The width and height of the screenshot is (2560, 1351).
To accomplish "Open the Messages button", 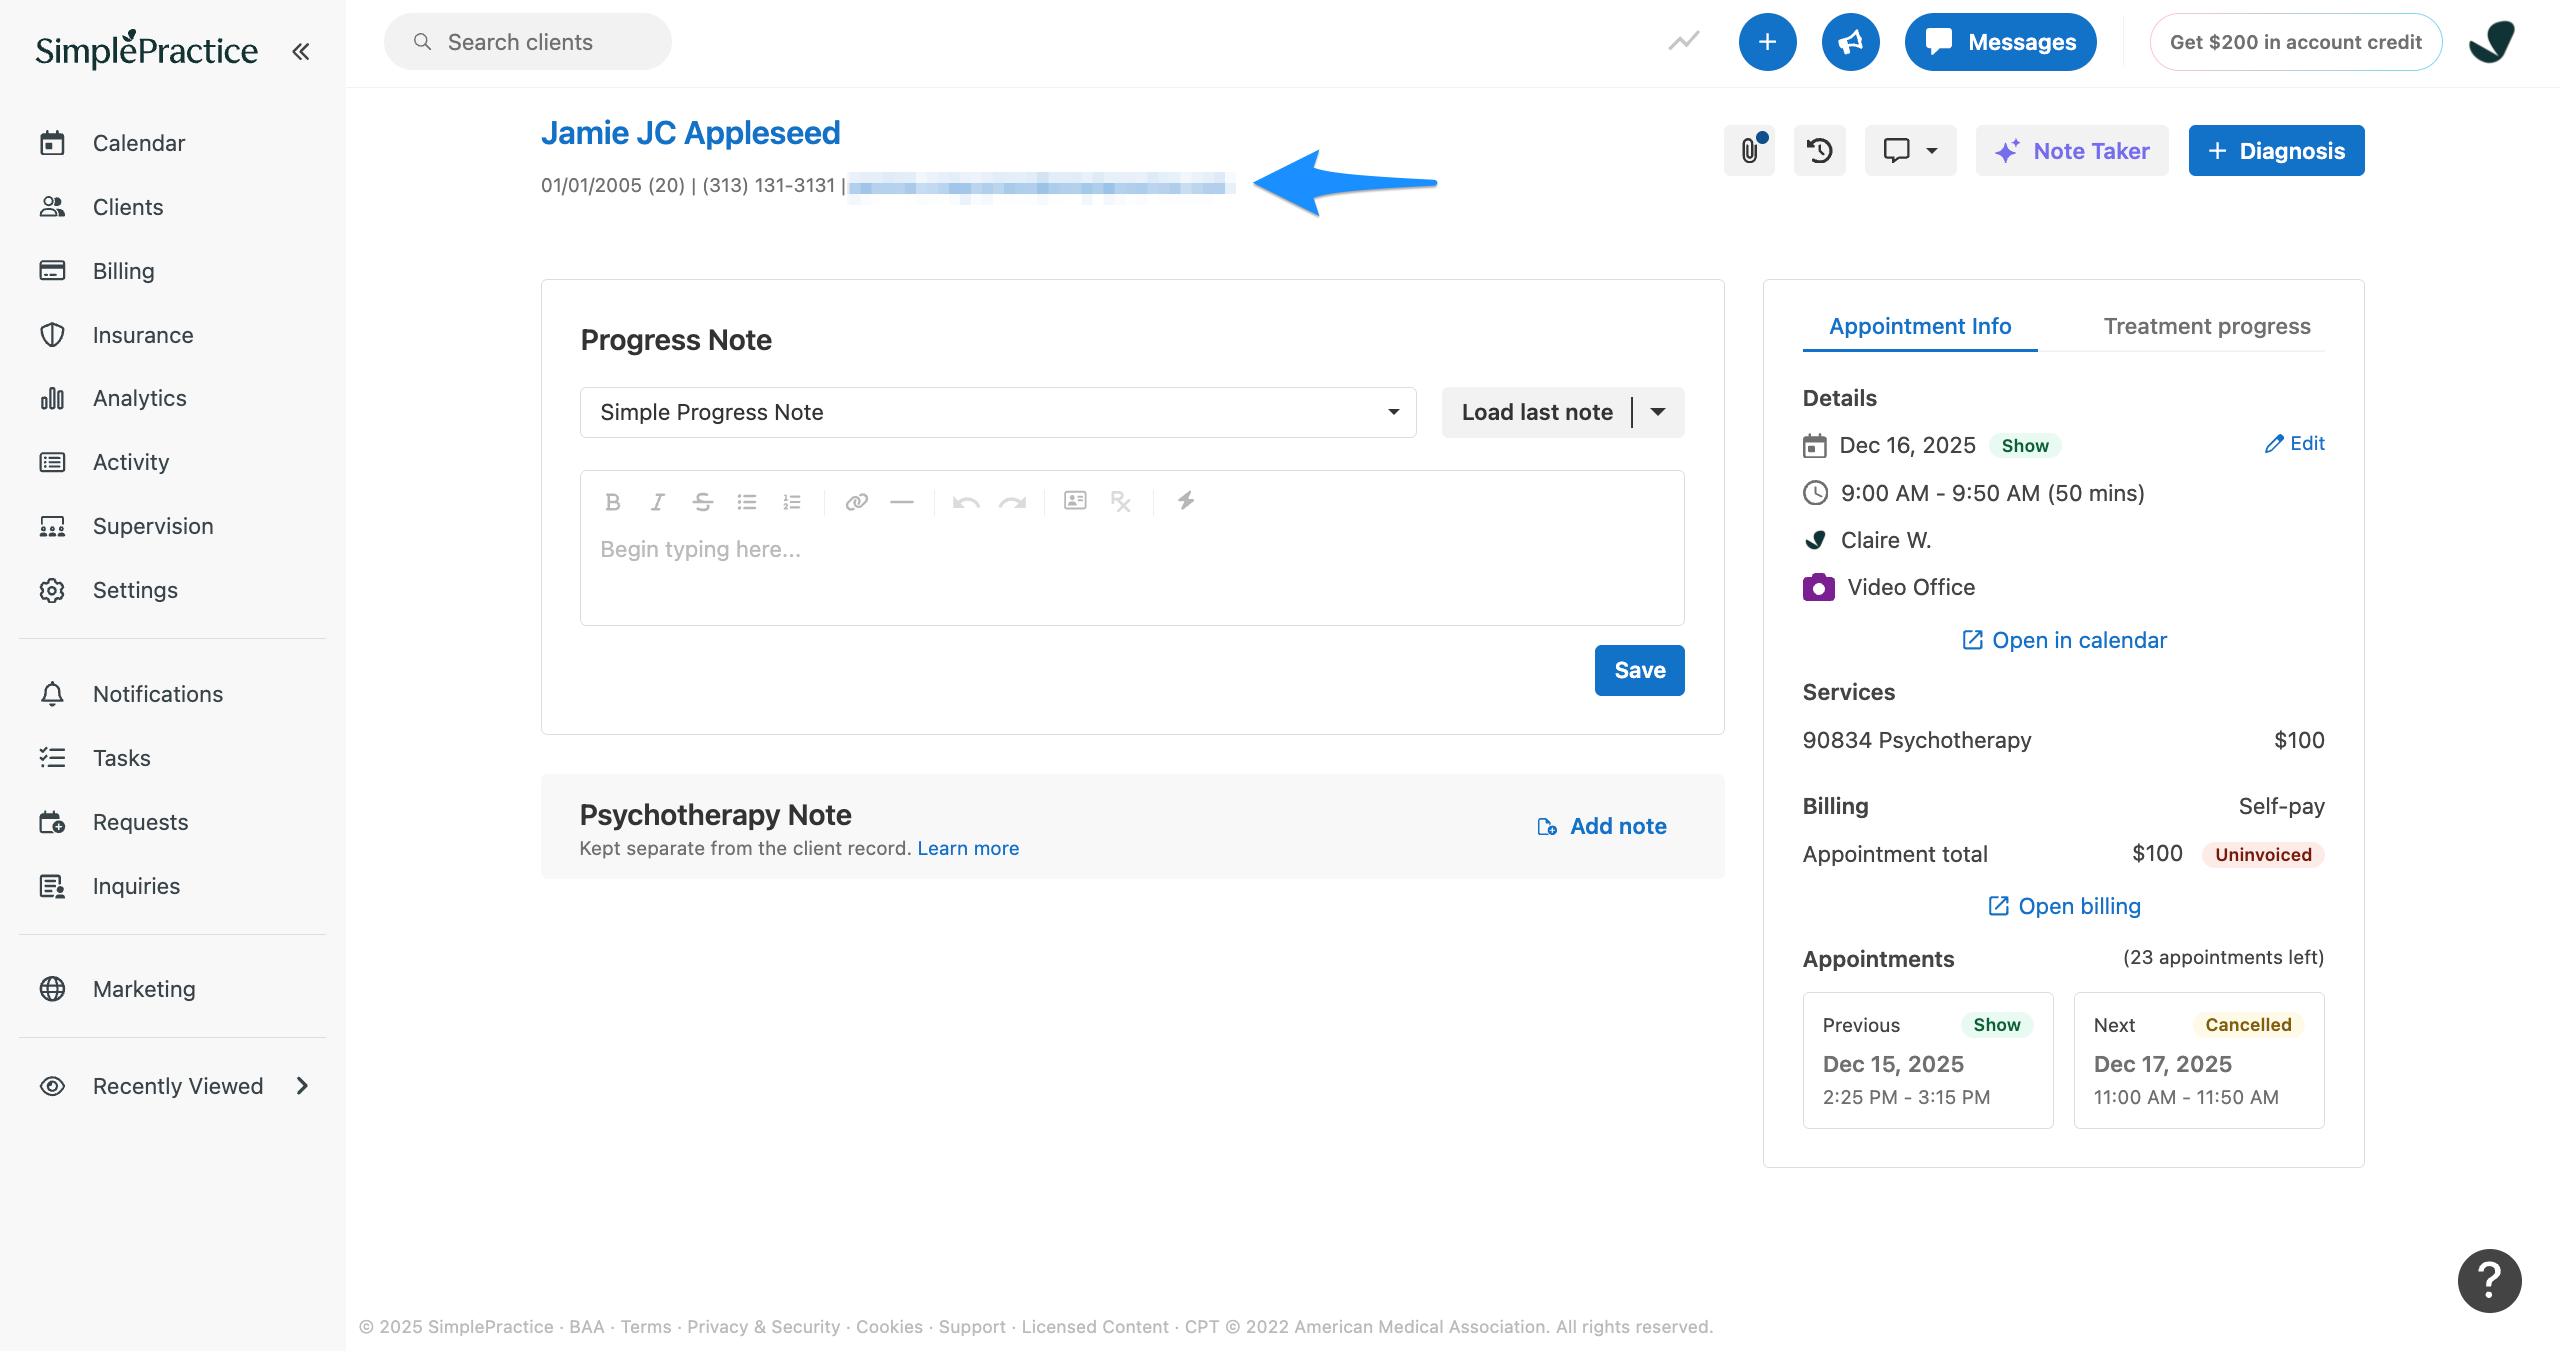I will [2000, 42].
